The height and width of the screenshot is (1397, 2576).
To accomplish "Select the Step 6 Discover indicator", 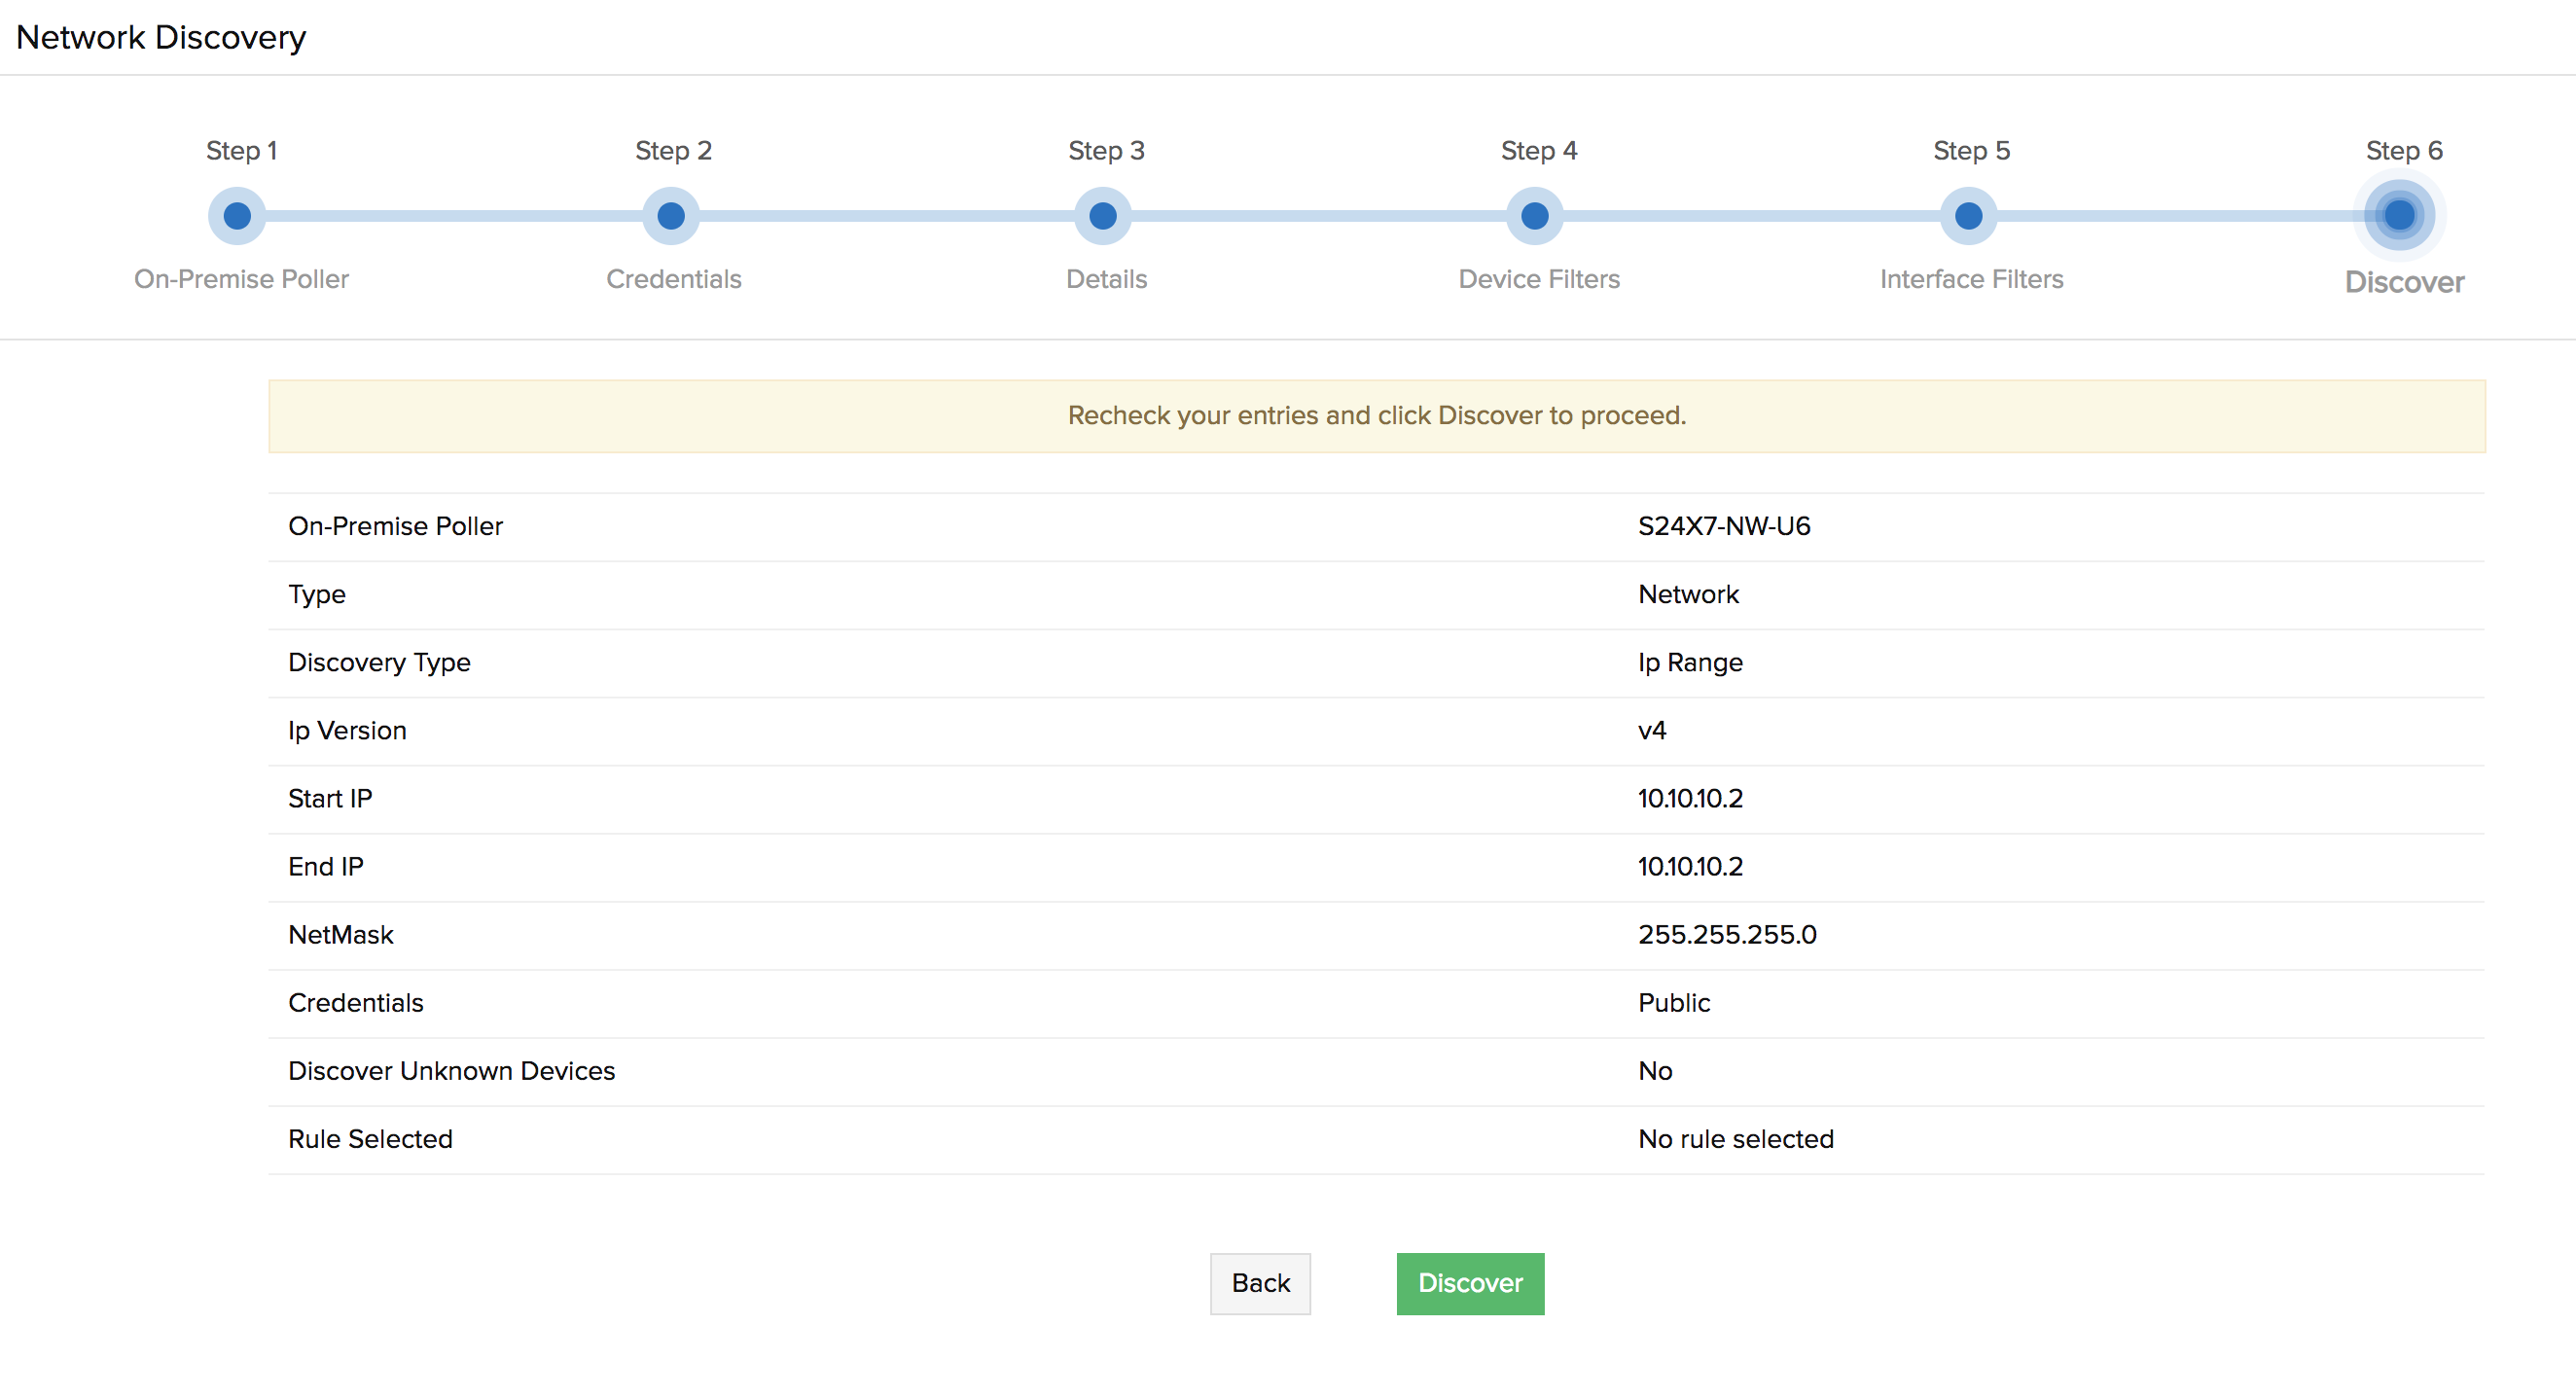I will point(2400,214).
